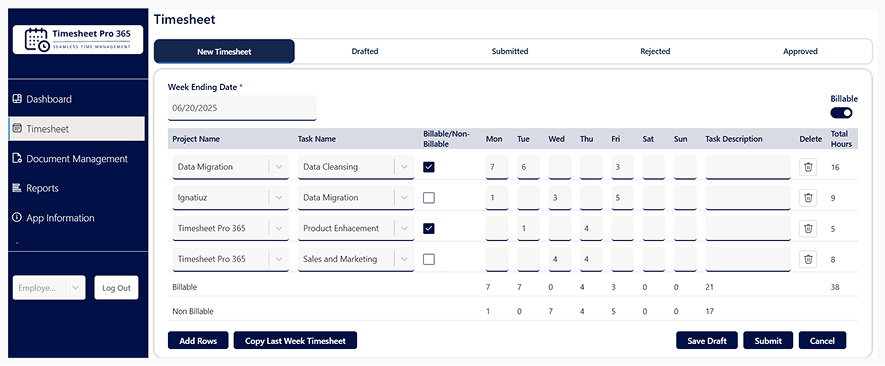Open the App Information info icon
This screenshot has height=366, width=885.
tap(17, 217)
